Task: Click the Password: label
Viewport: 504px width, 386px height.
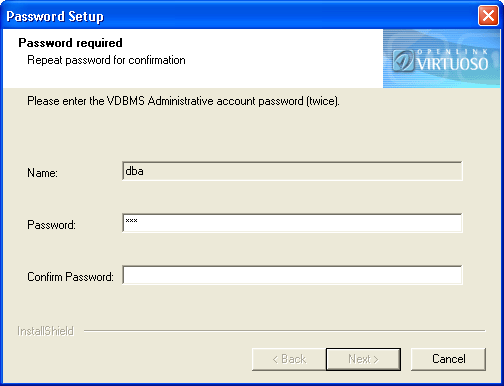Action: (x=51, y=225)
